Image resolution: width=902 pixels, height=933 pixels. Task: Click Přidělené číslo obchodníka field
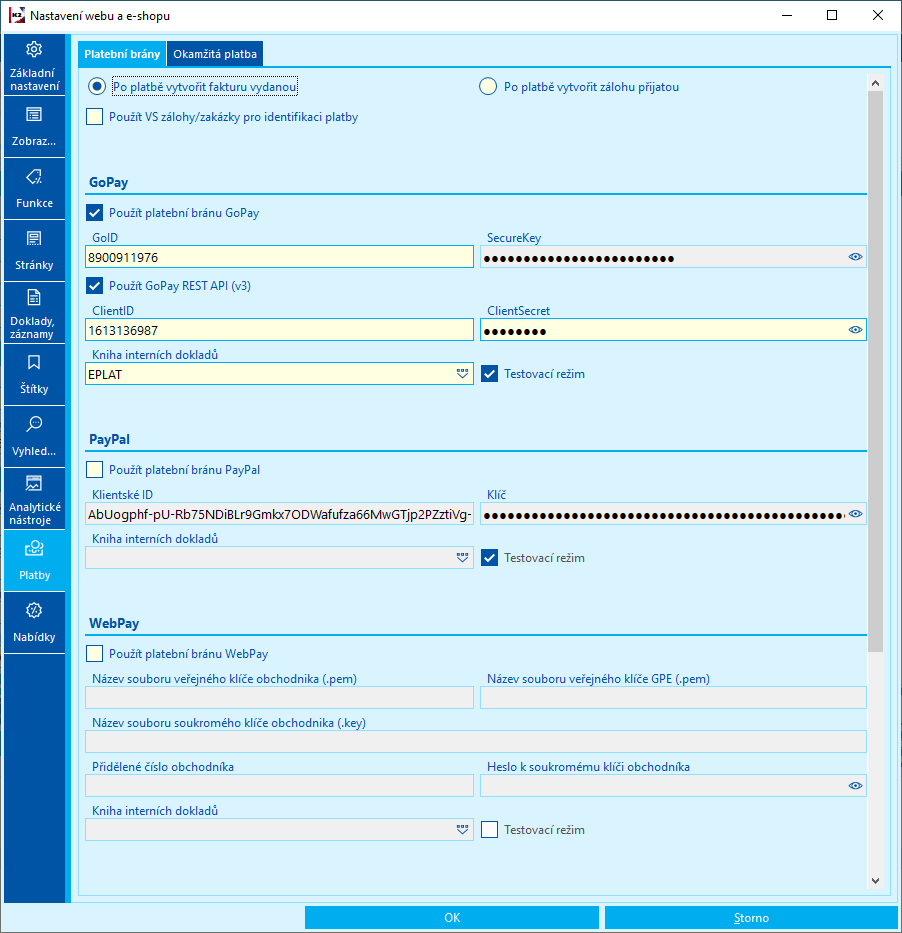[x=279, y=785]
